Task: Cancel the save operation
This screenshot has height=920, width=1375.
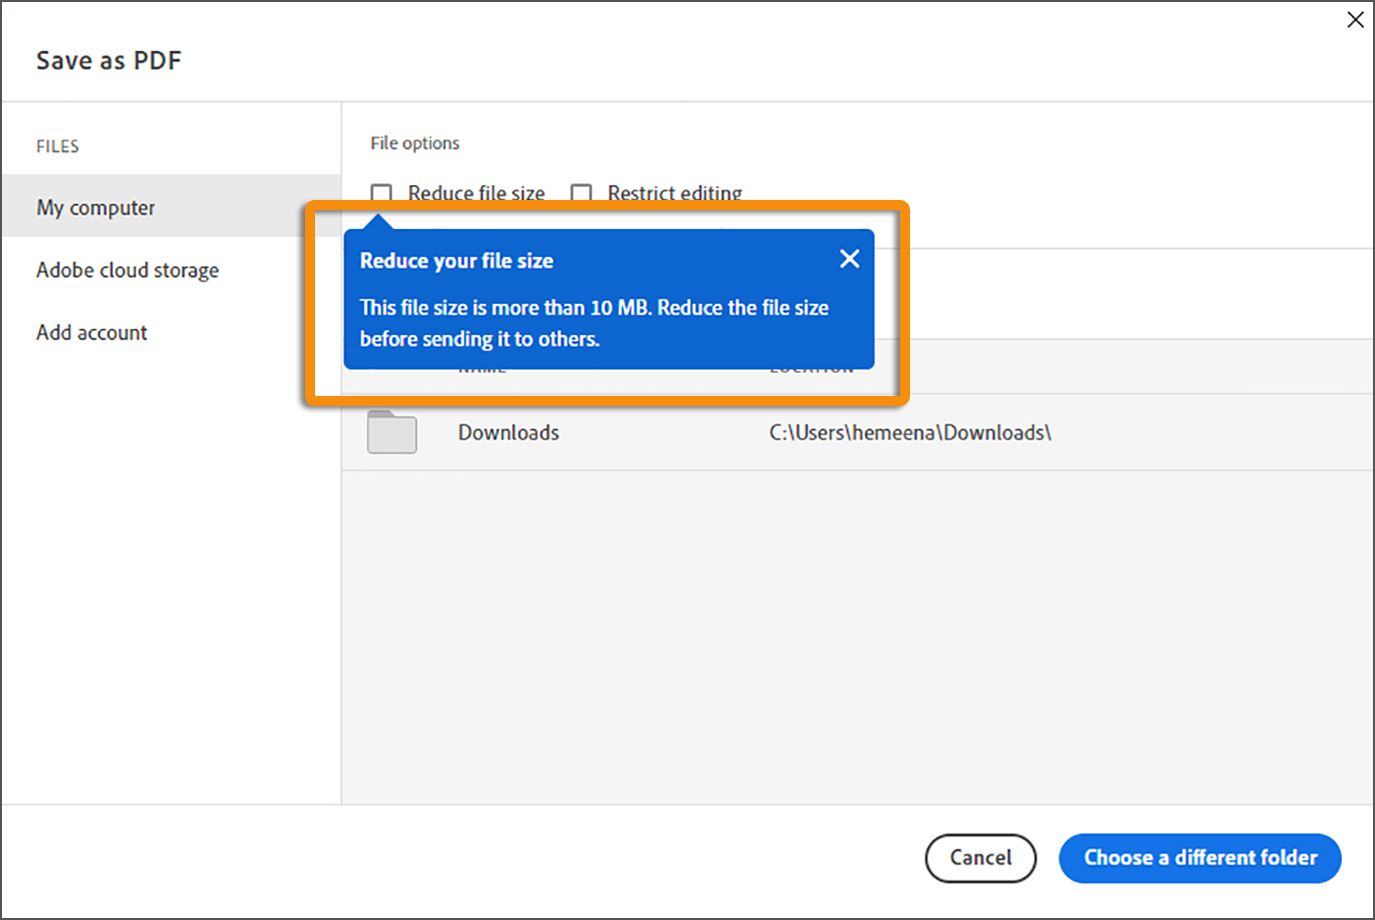Action: click(x=980, y=858)
